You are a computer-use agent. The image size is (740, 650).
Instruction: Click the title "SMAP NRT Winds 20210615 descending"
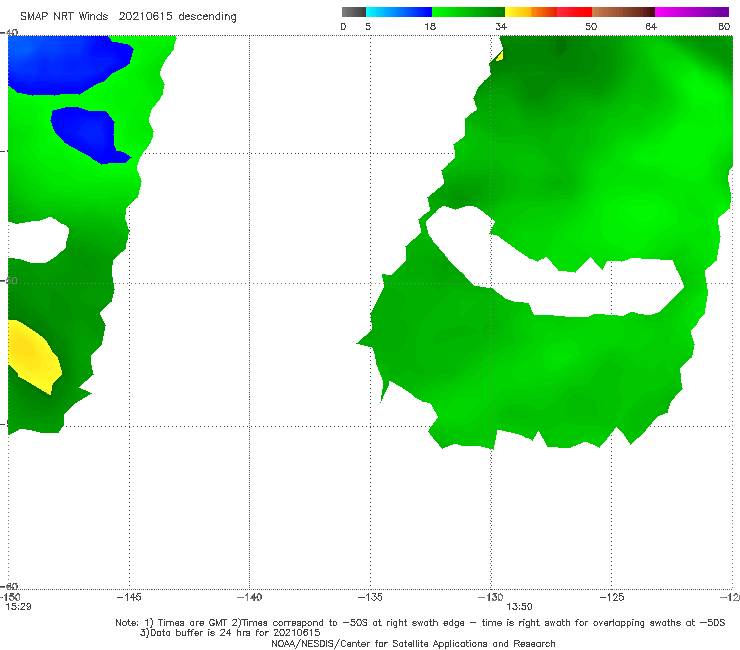coord(128,17)
